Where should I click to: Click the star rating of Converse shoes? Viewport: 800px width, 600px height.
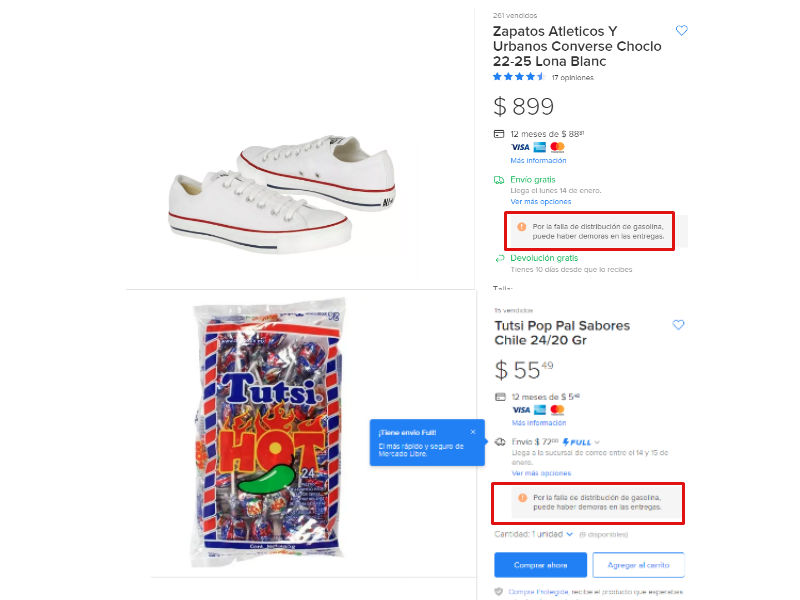(518, 77)
